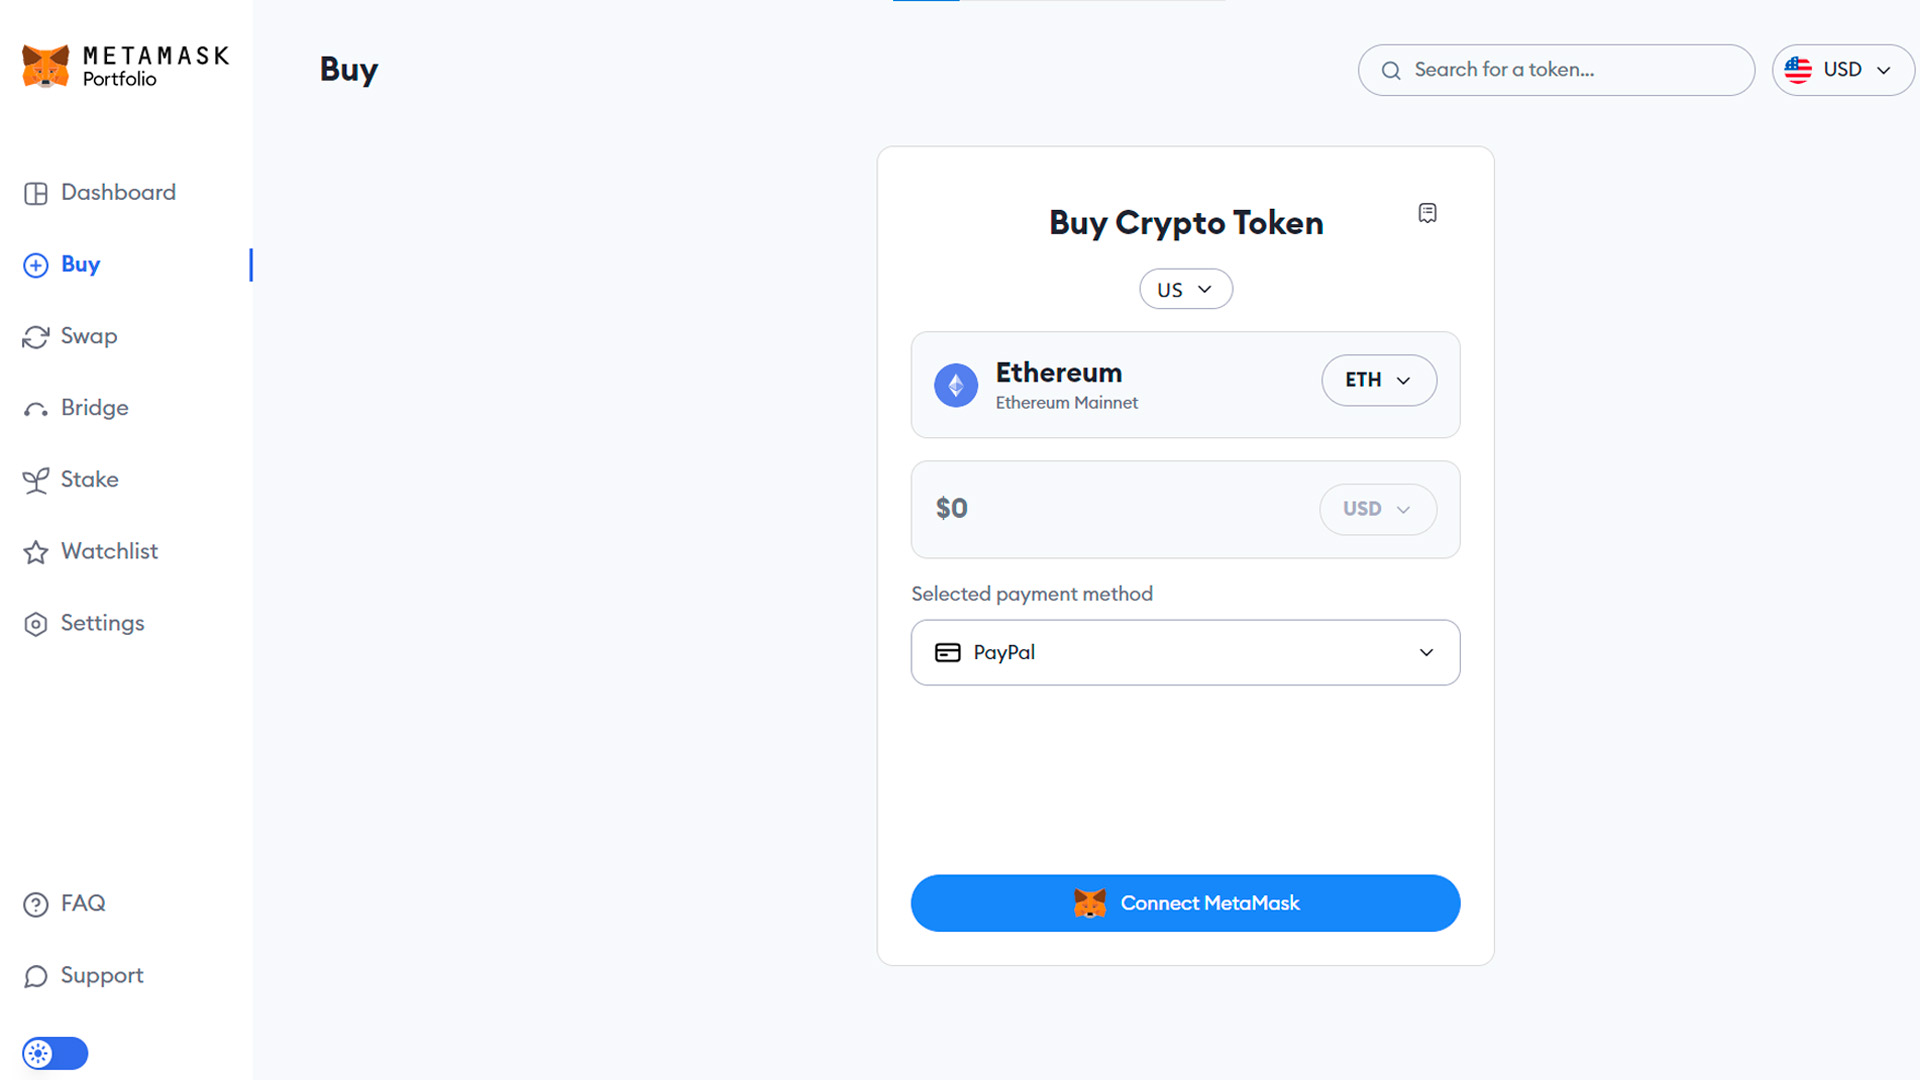Click Connect MetaMask button

[x=1184, y=903]
